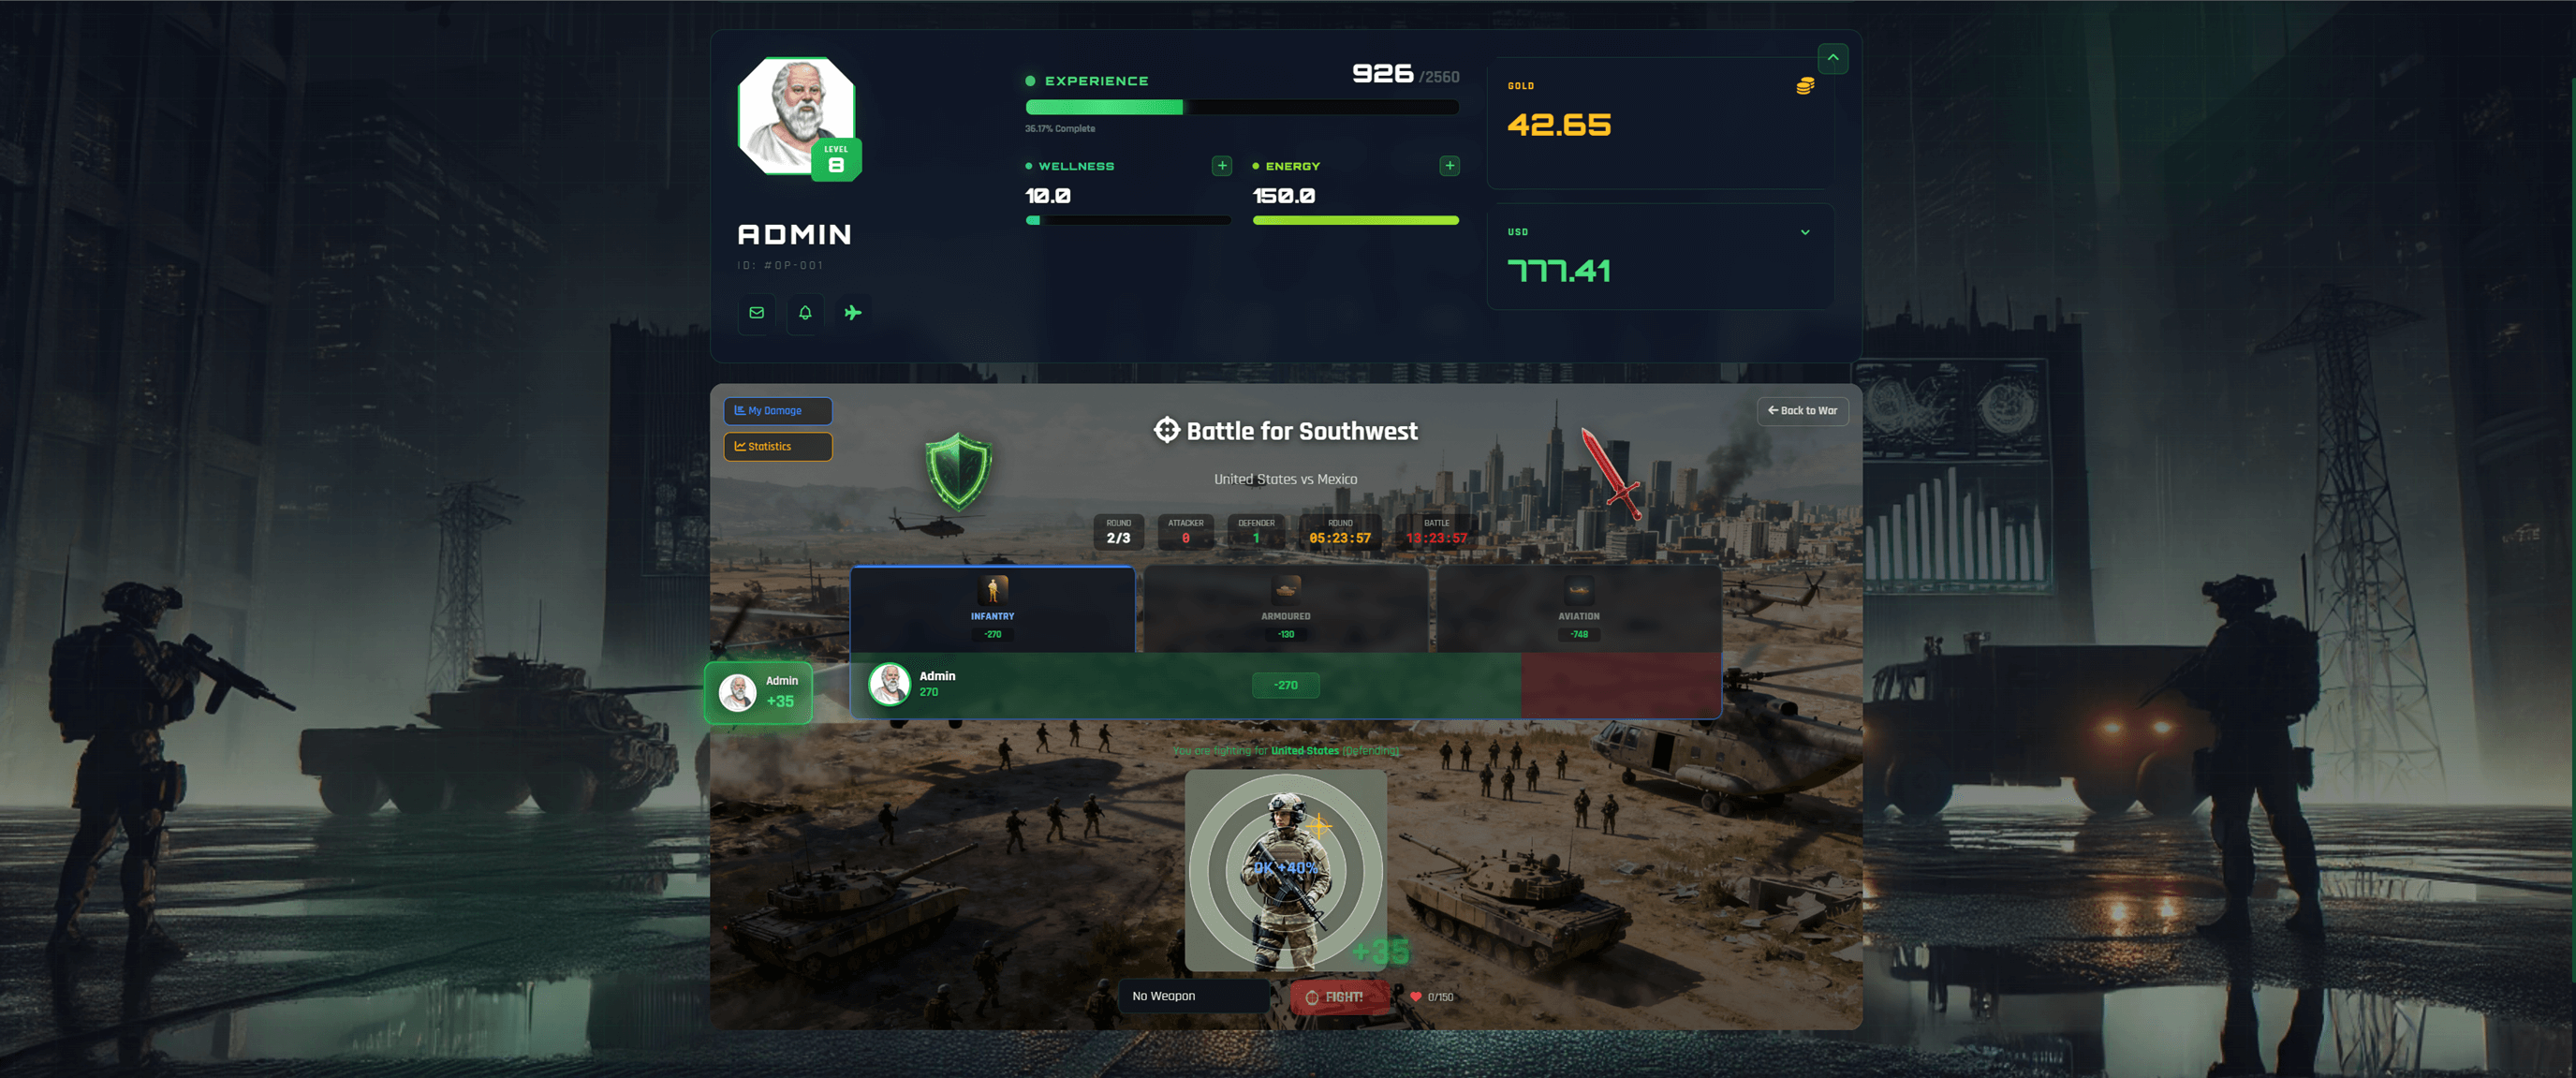
Task: Click the experience progress bar
Action: click(x=1241, y=108)
